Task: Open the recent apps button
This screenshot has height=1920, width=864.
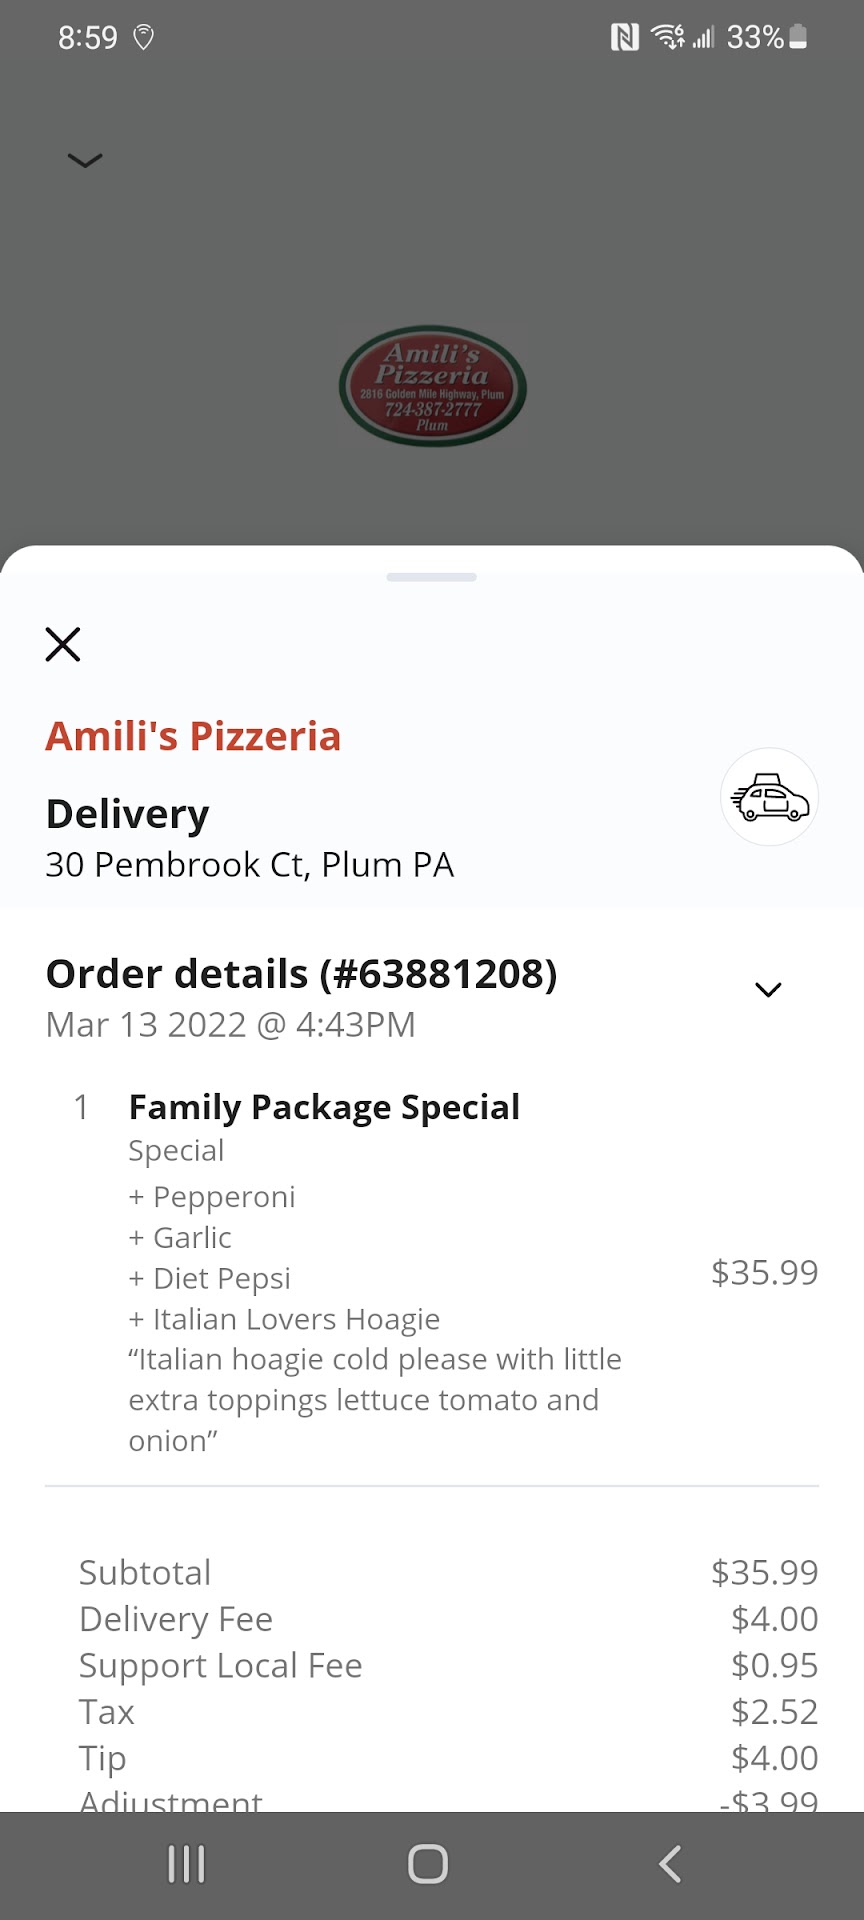Action: [186, 1864]
